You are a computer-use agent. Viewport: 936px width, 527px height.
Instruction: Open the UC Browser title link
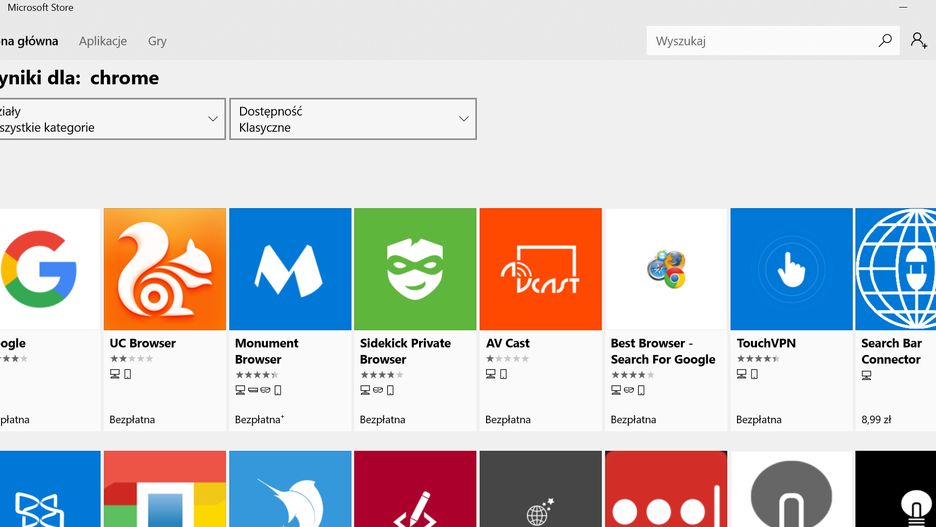click(x=143, y=343)
